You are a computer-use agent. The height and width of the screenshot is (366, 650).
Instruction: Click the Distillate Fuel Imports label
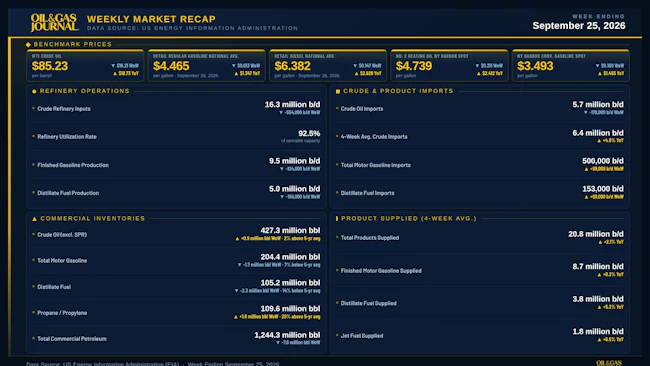367,193
